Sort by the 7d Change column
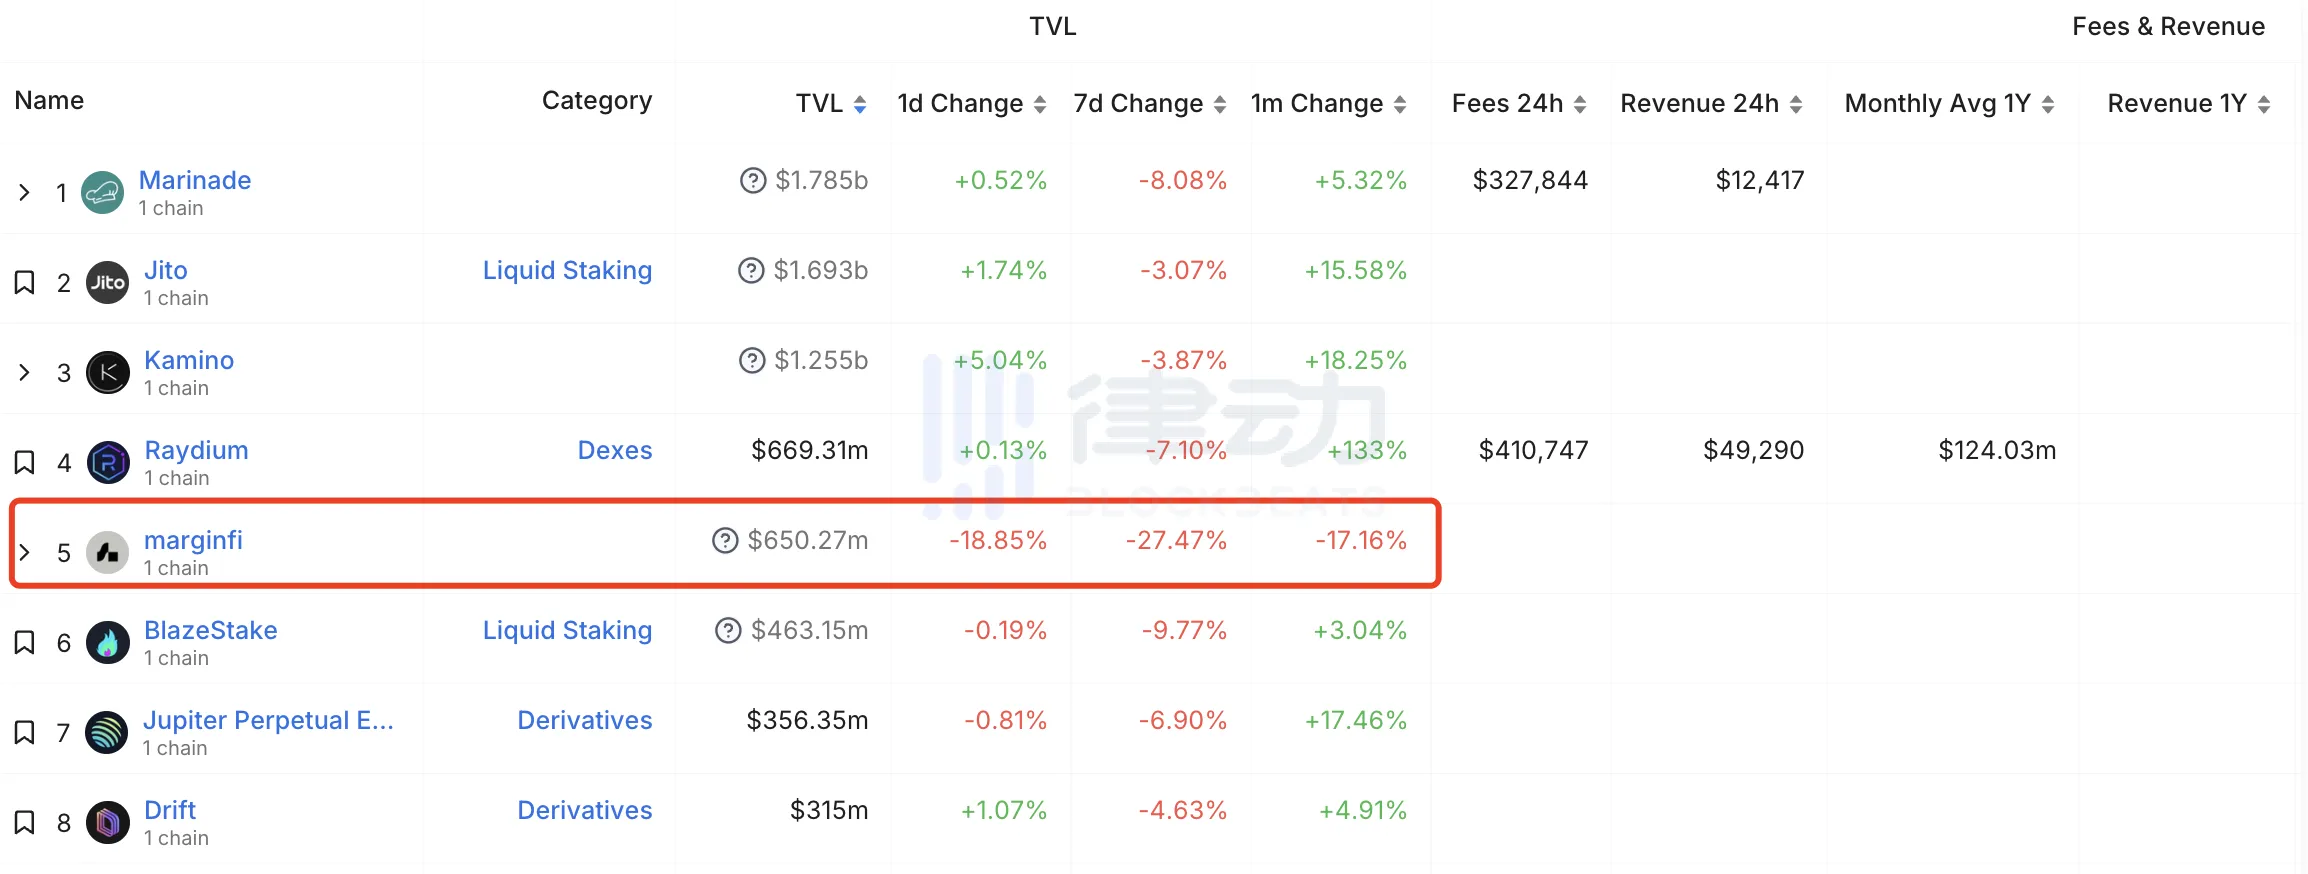The height and width of the screenshot is (874, 2308). (x=1149, y=104)
